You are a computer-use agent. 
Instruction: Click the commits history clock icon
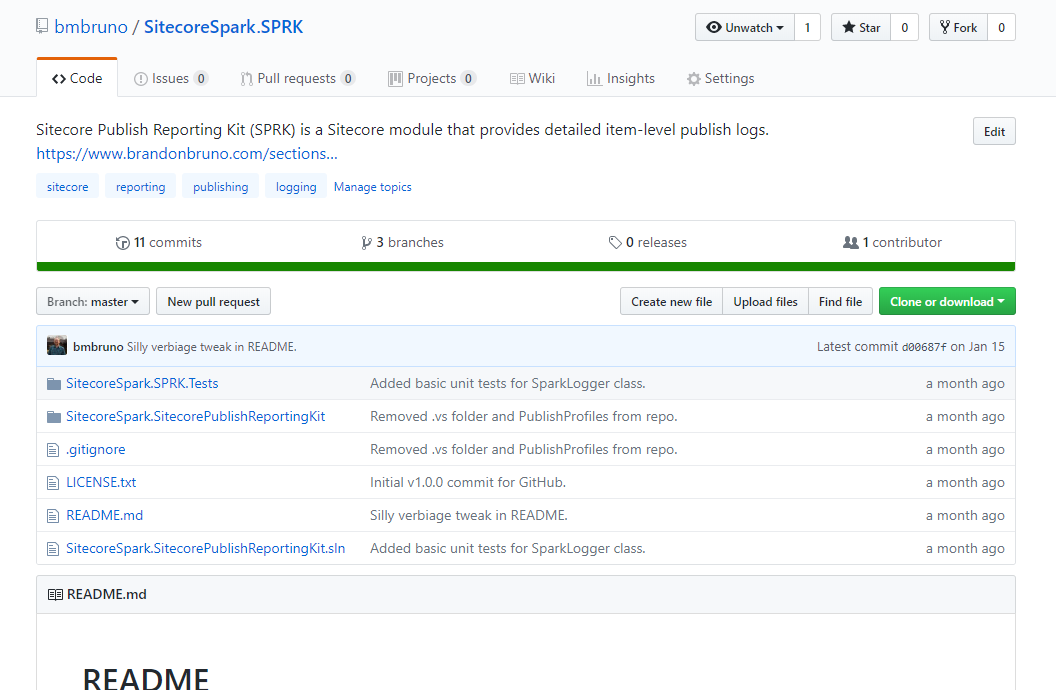click(123, 243)
